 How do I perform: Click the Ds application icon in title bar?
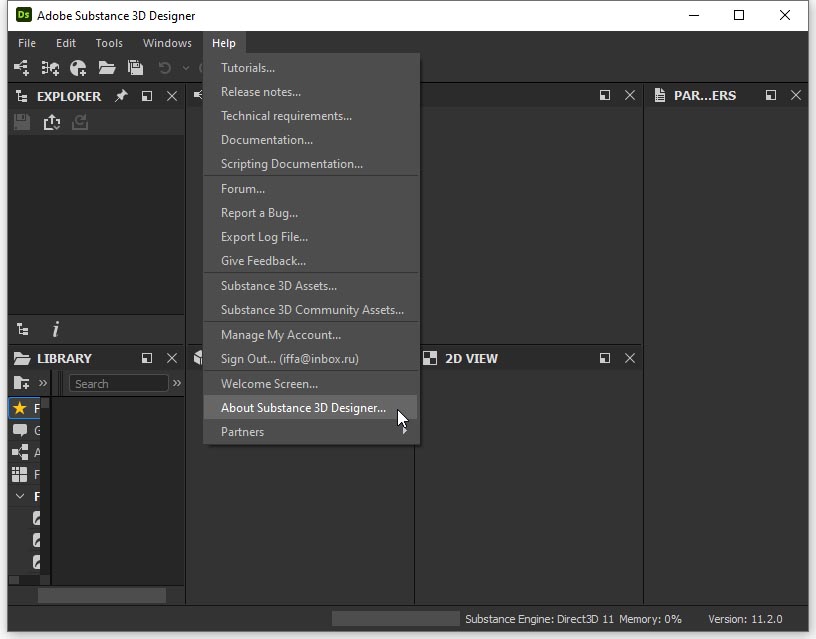pos(23,15)
